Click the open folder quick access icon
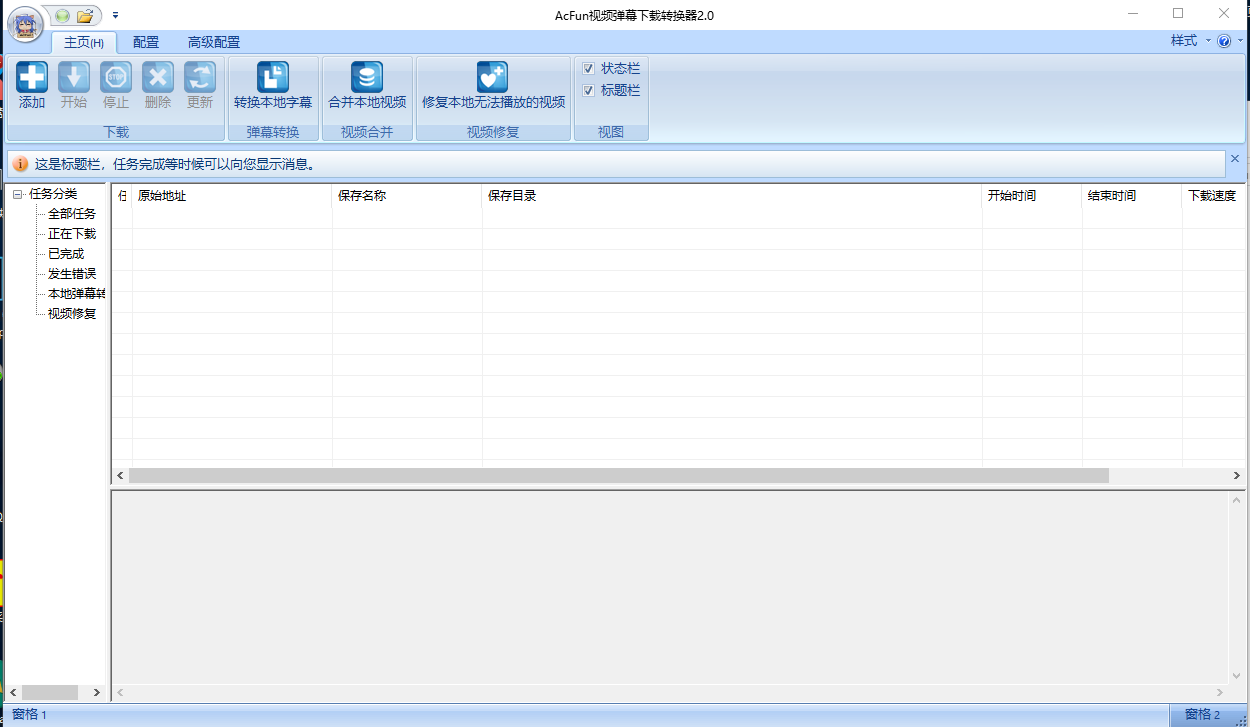This screenshot has width=1250, height=727. point(85,16)
